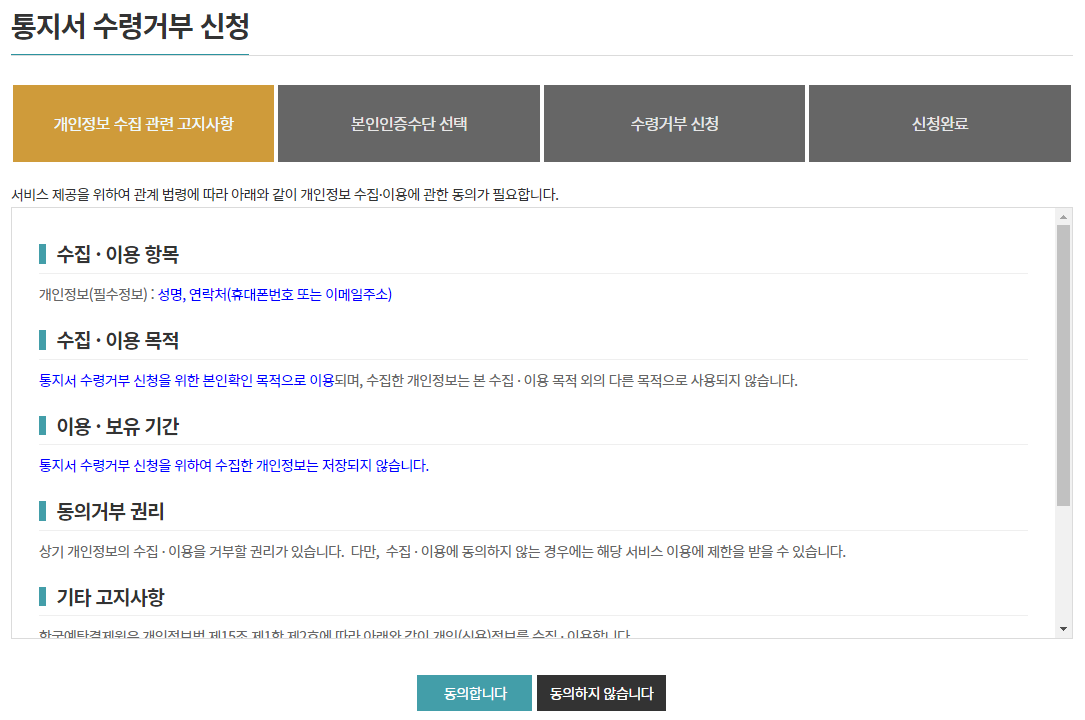This screenshot has height=720, width=1085.
Task: Click the scrollbar down arrow
Action: (1063, 630)
